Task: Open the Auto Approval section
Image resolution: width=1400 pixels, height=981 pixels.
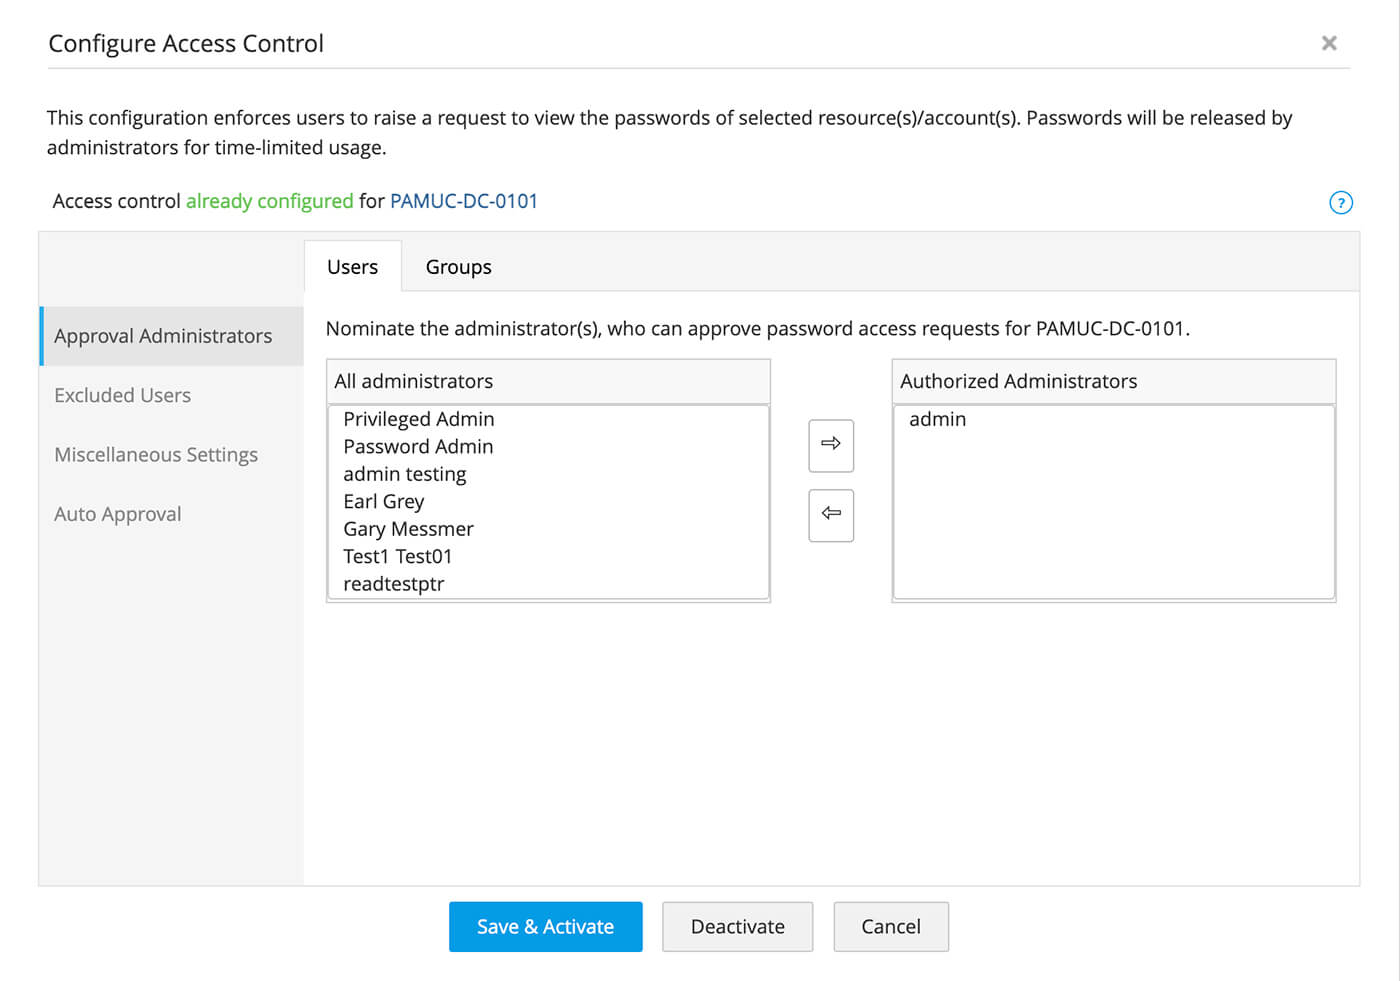Action: (118, 514)
